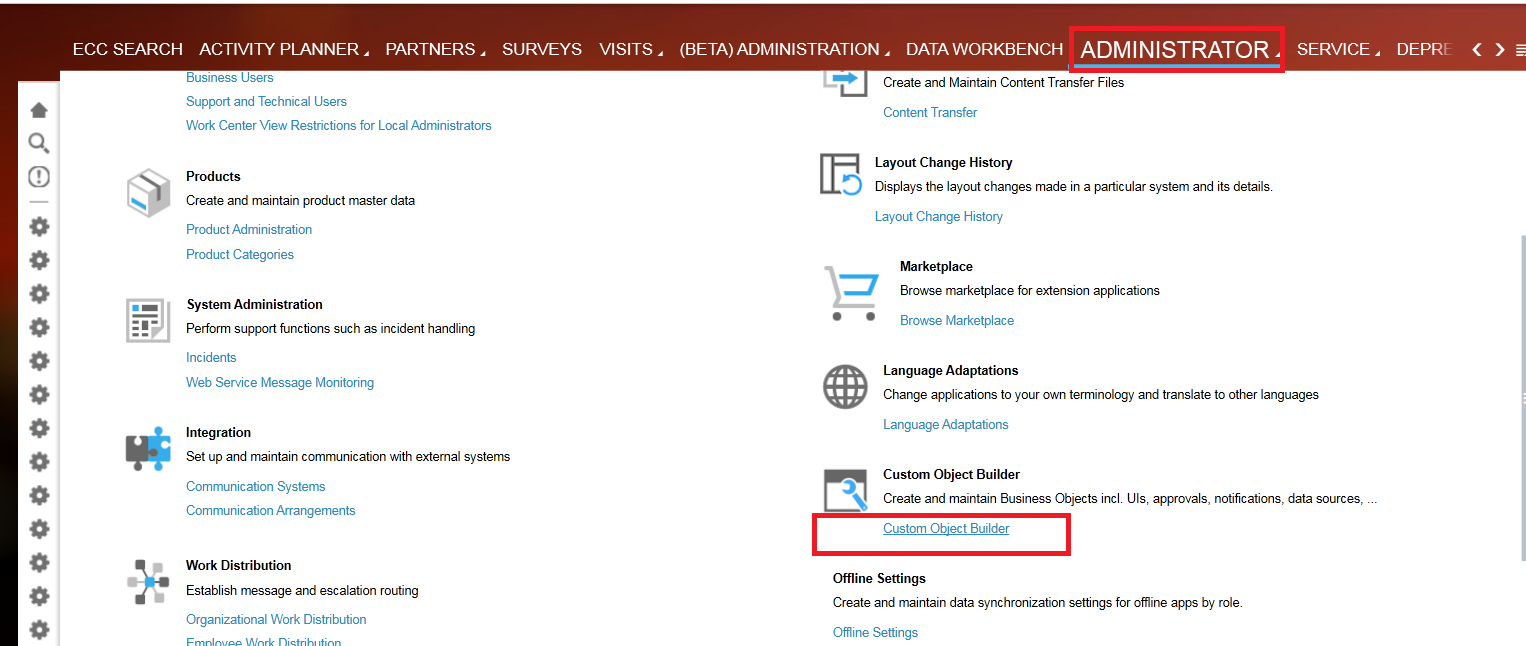This screenshot has height=646, width=1526.
Task: Click the Integration puzzle icon
Action: click(148, 448)
